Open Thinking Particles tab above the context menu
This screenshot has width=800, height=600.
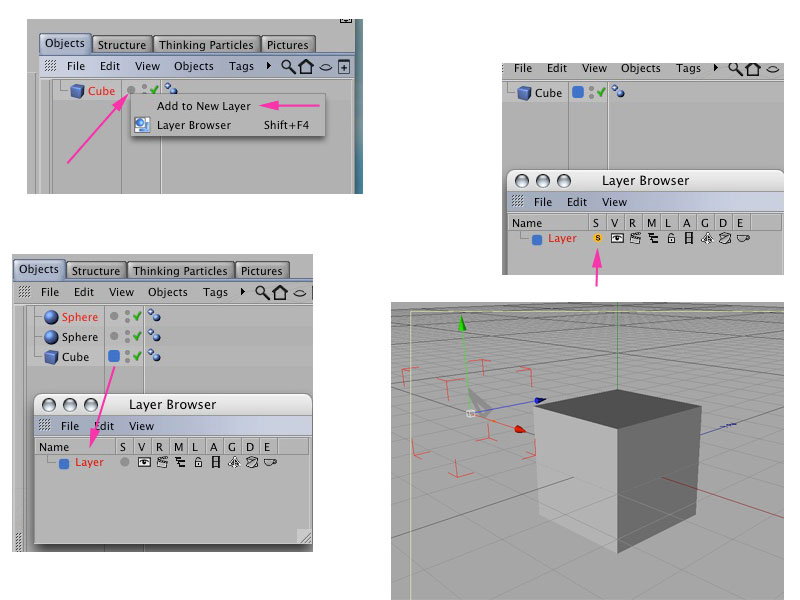click(x=206, y=45)
